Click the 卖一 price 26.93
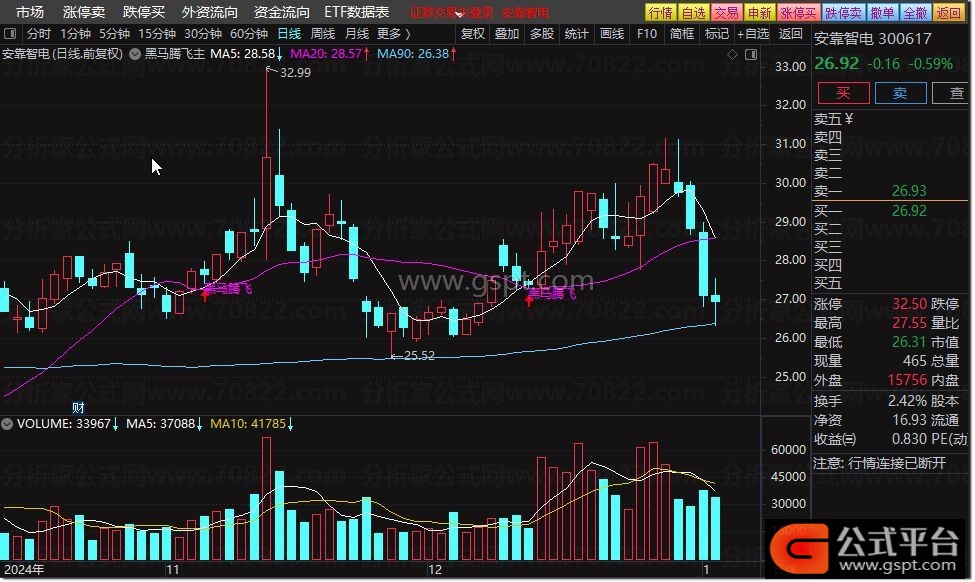The image size is (975, 582). point(909,191)
